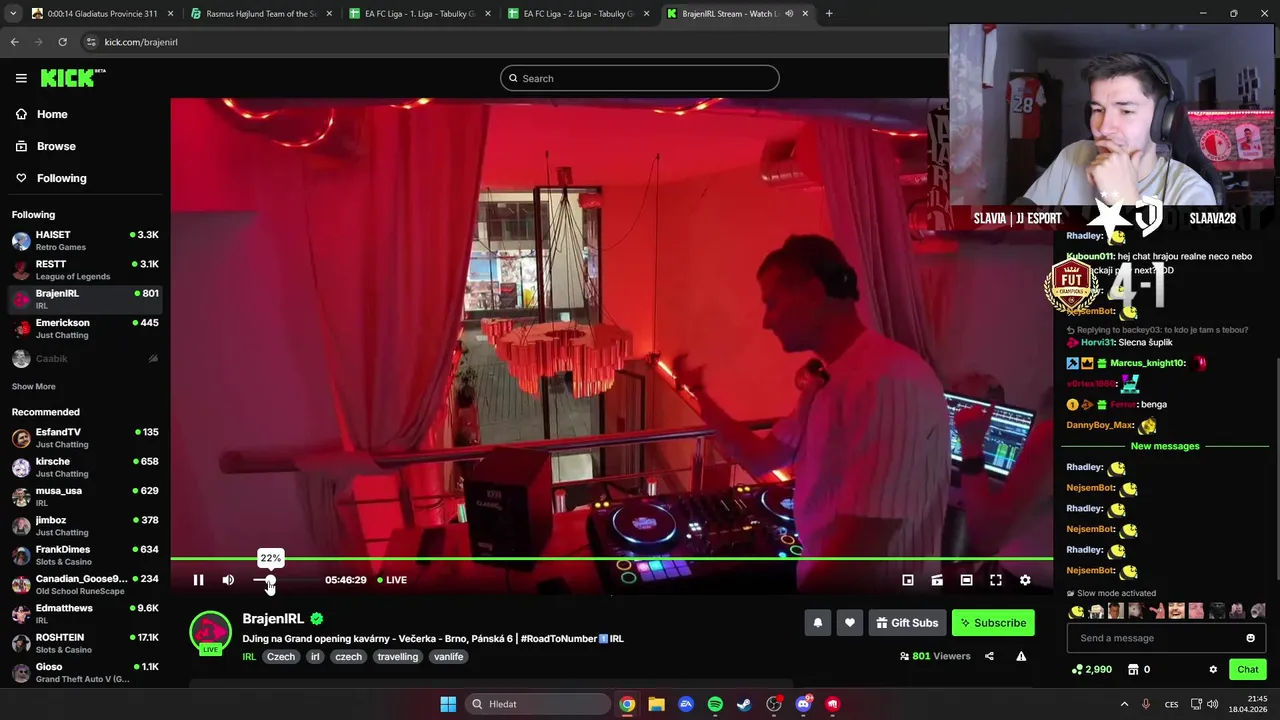Toggle stream notifications bell
The width and height of the screenshot is (1280, 720).
817,623
